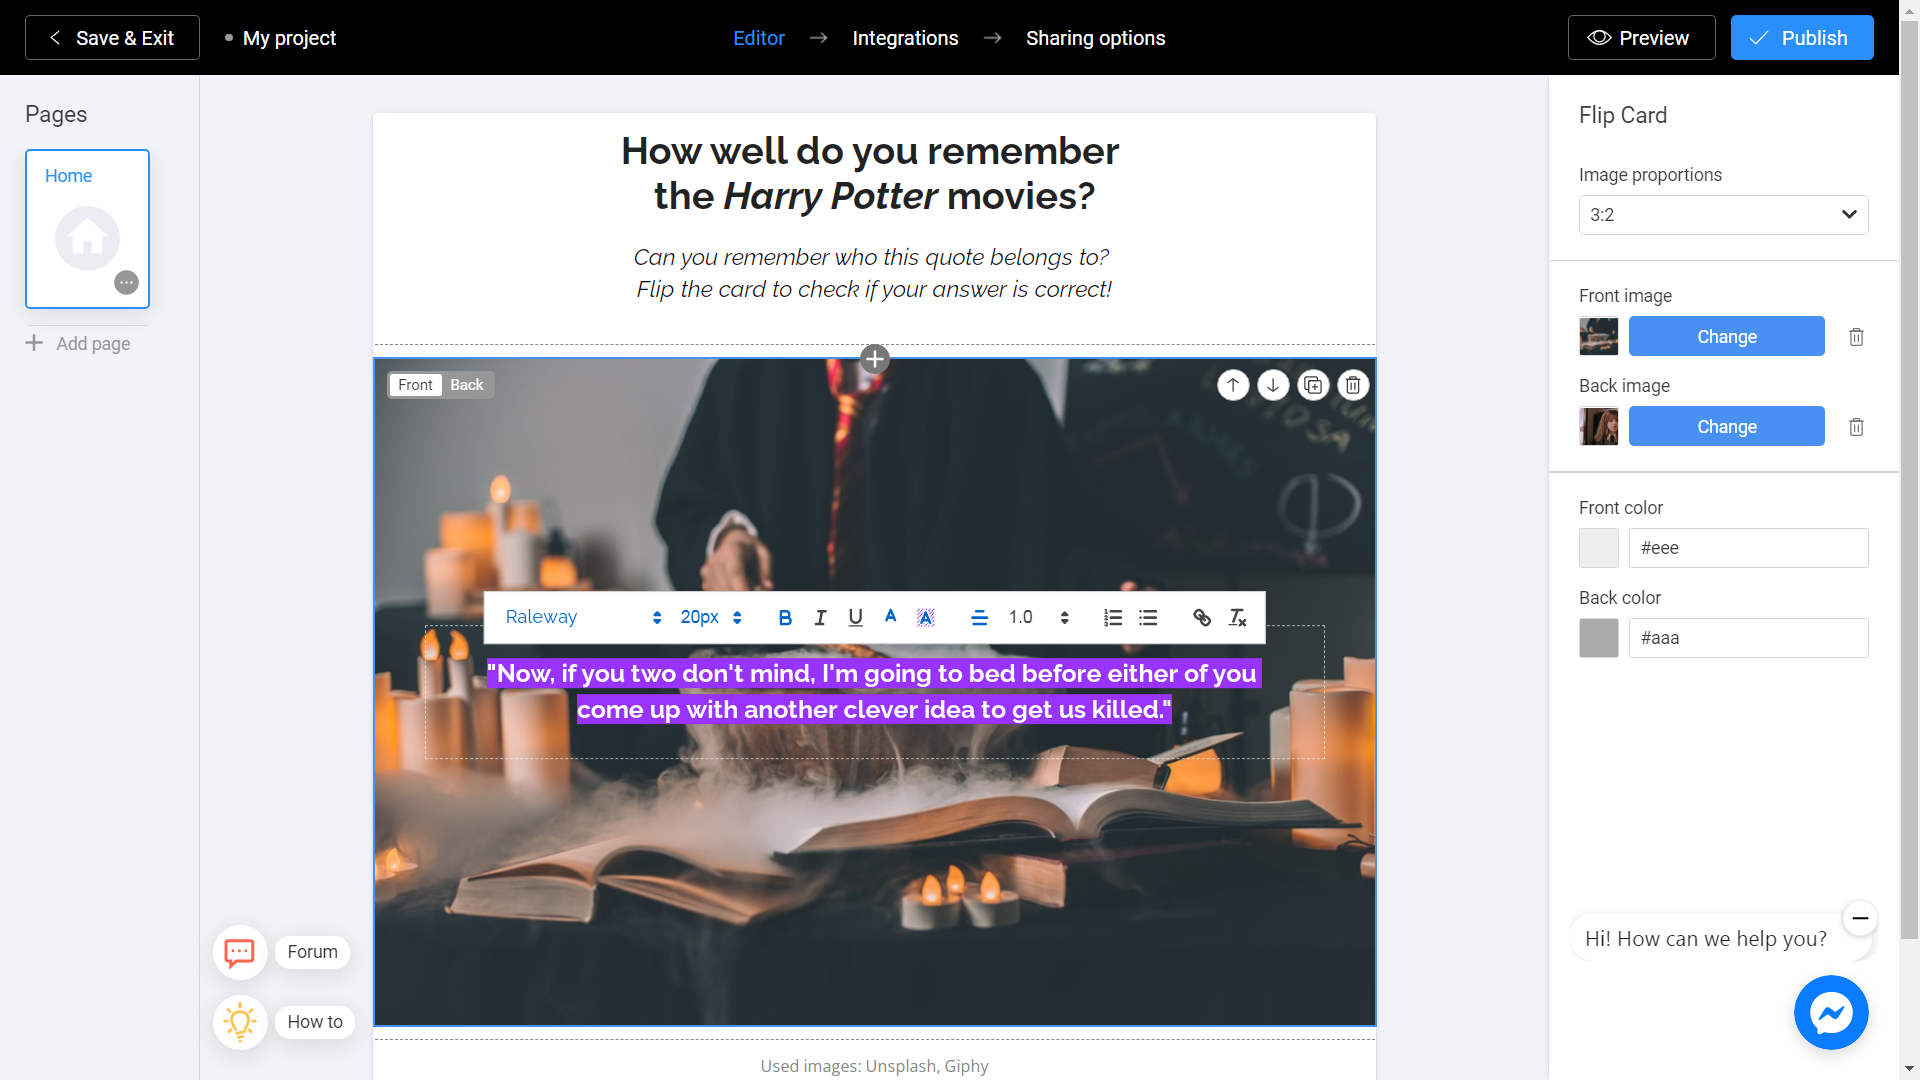This screenshot has width=1920, height=1080.
Task: Open Editor tab
Action: (760, 38)
